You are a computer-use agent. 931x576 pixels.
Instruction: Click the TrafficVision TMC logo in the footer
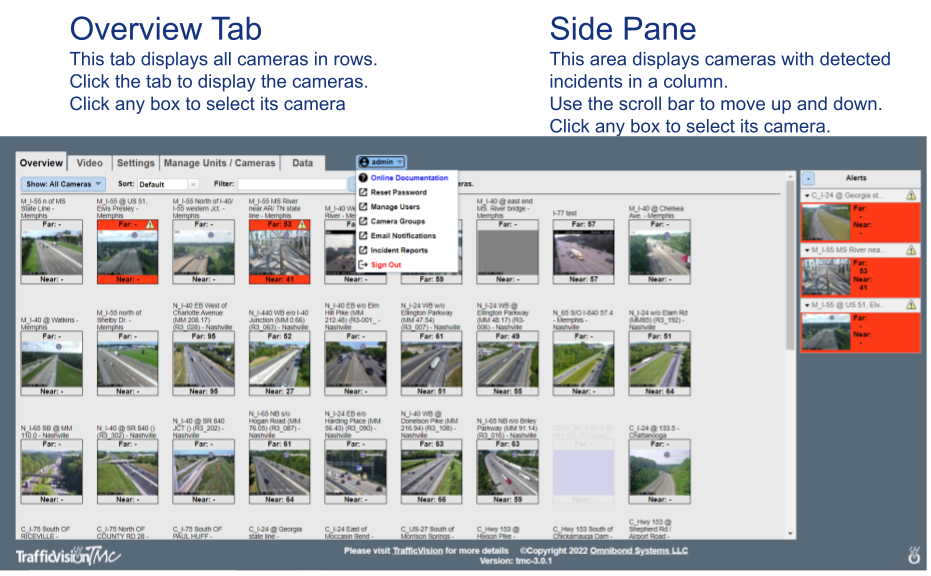[68, 555]
